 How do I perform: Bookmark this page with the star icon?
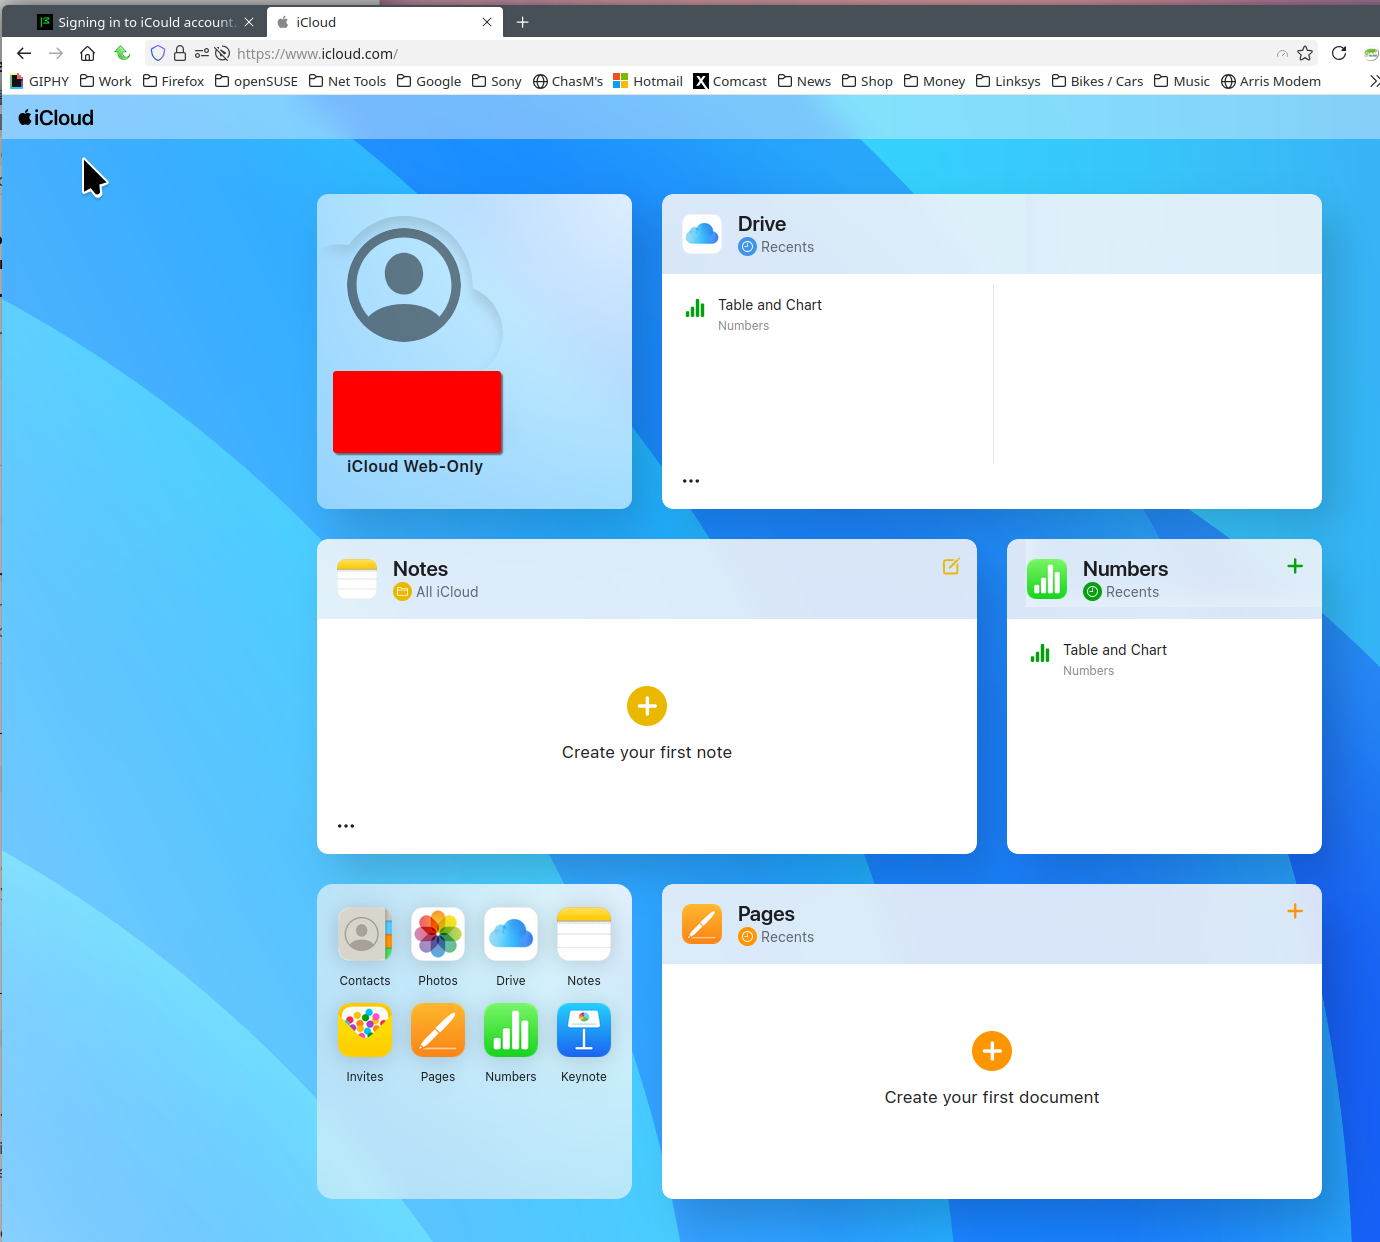pos(1305,54)
